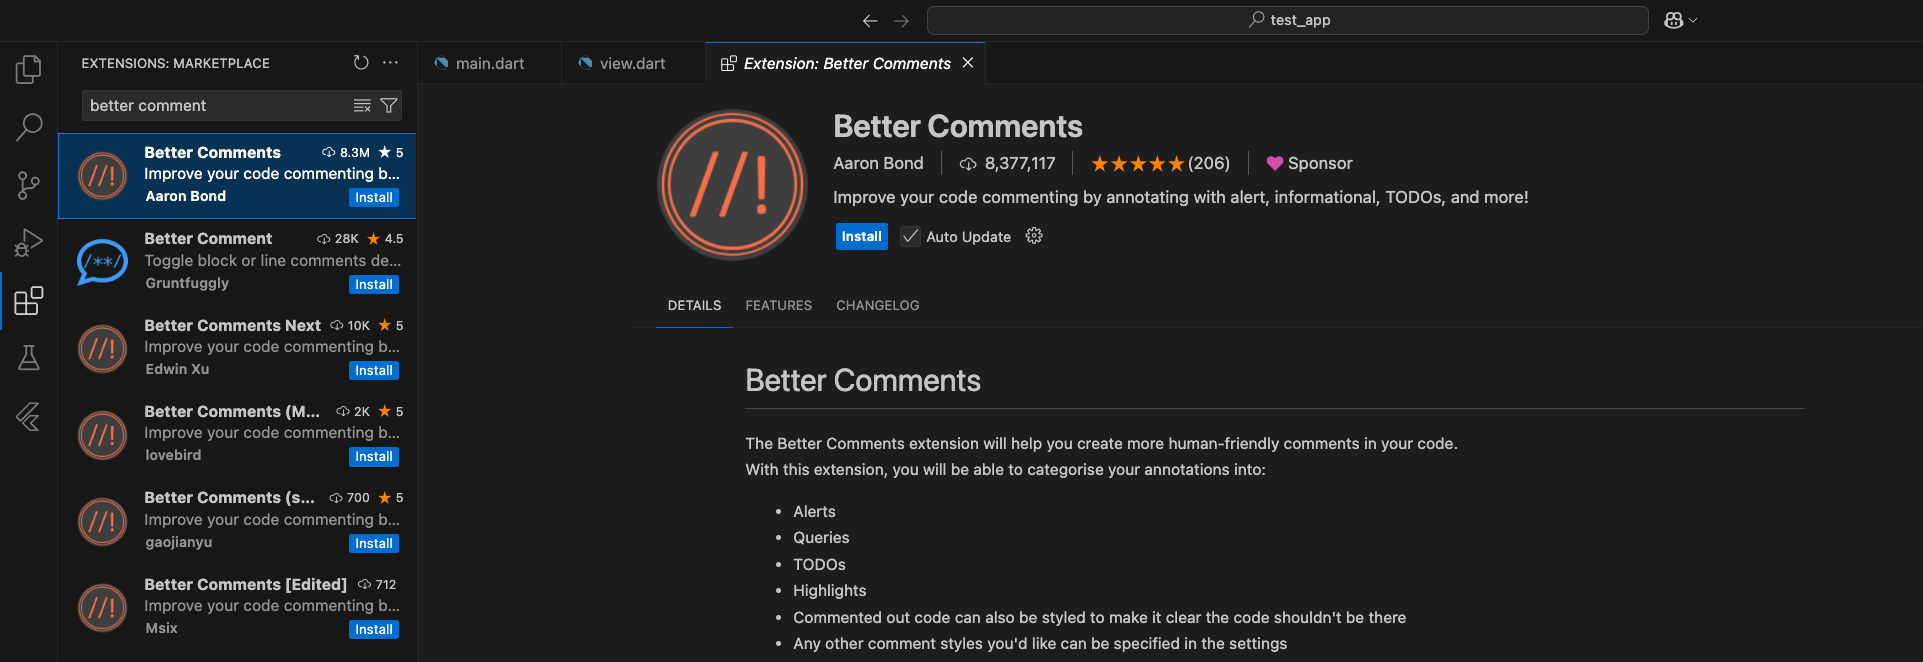Switch to the DETAILS tab
Screen dimensions: 1923x662
[x=694, y=306]
